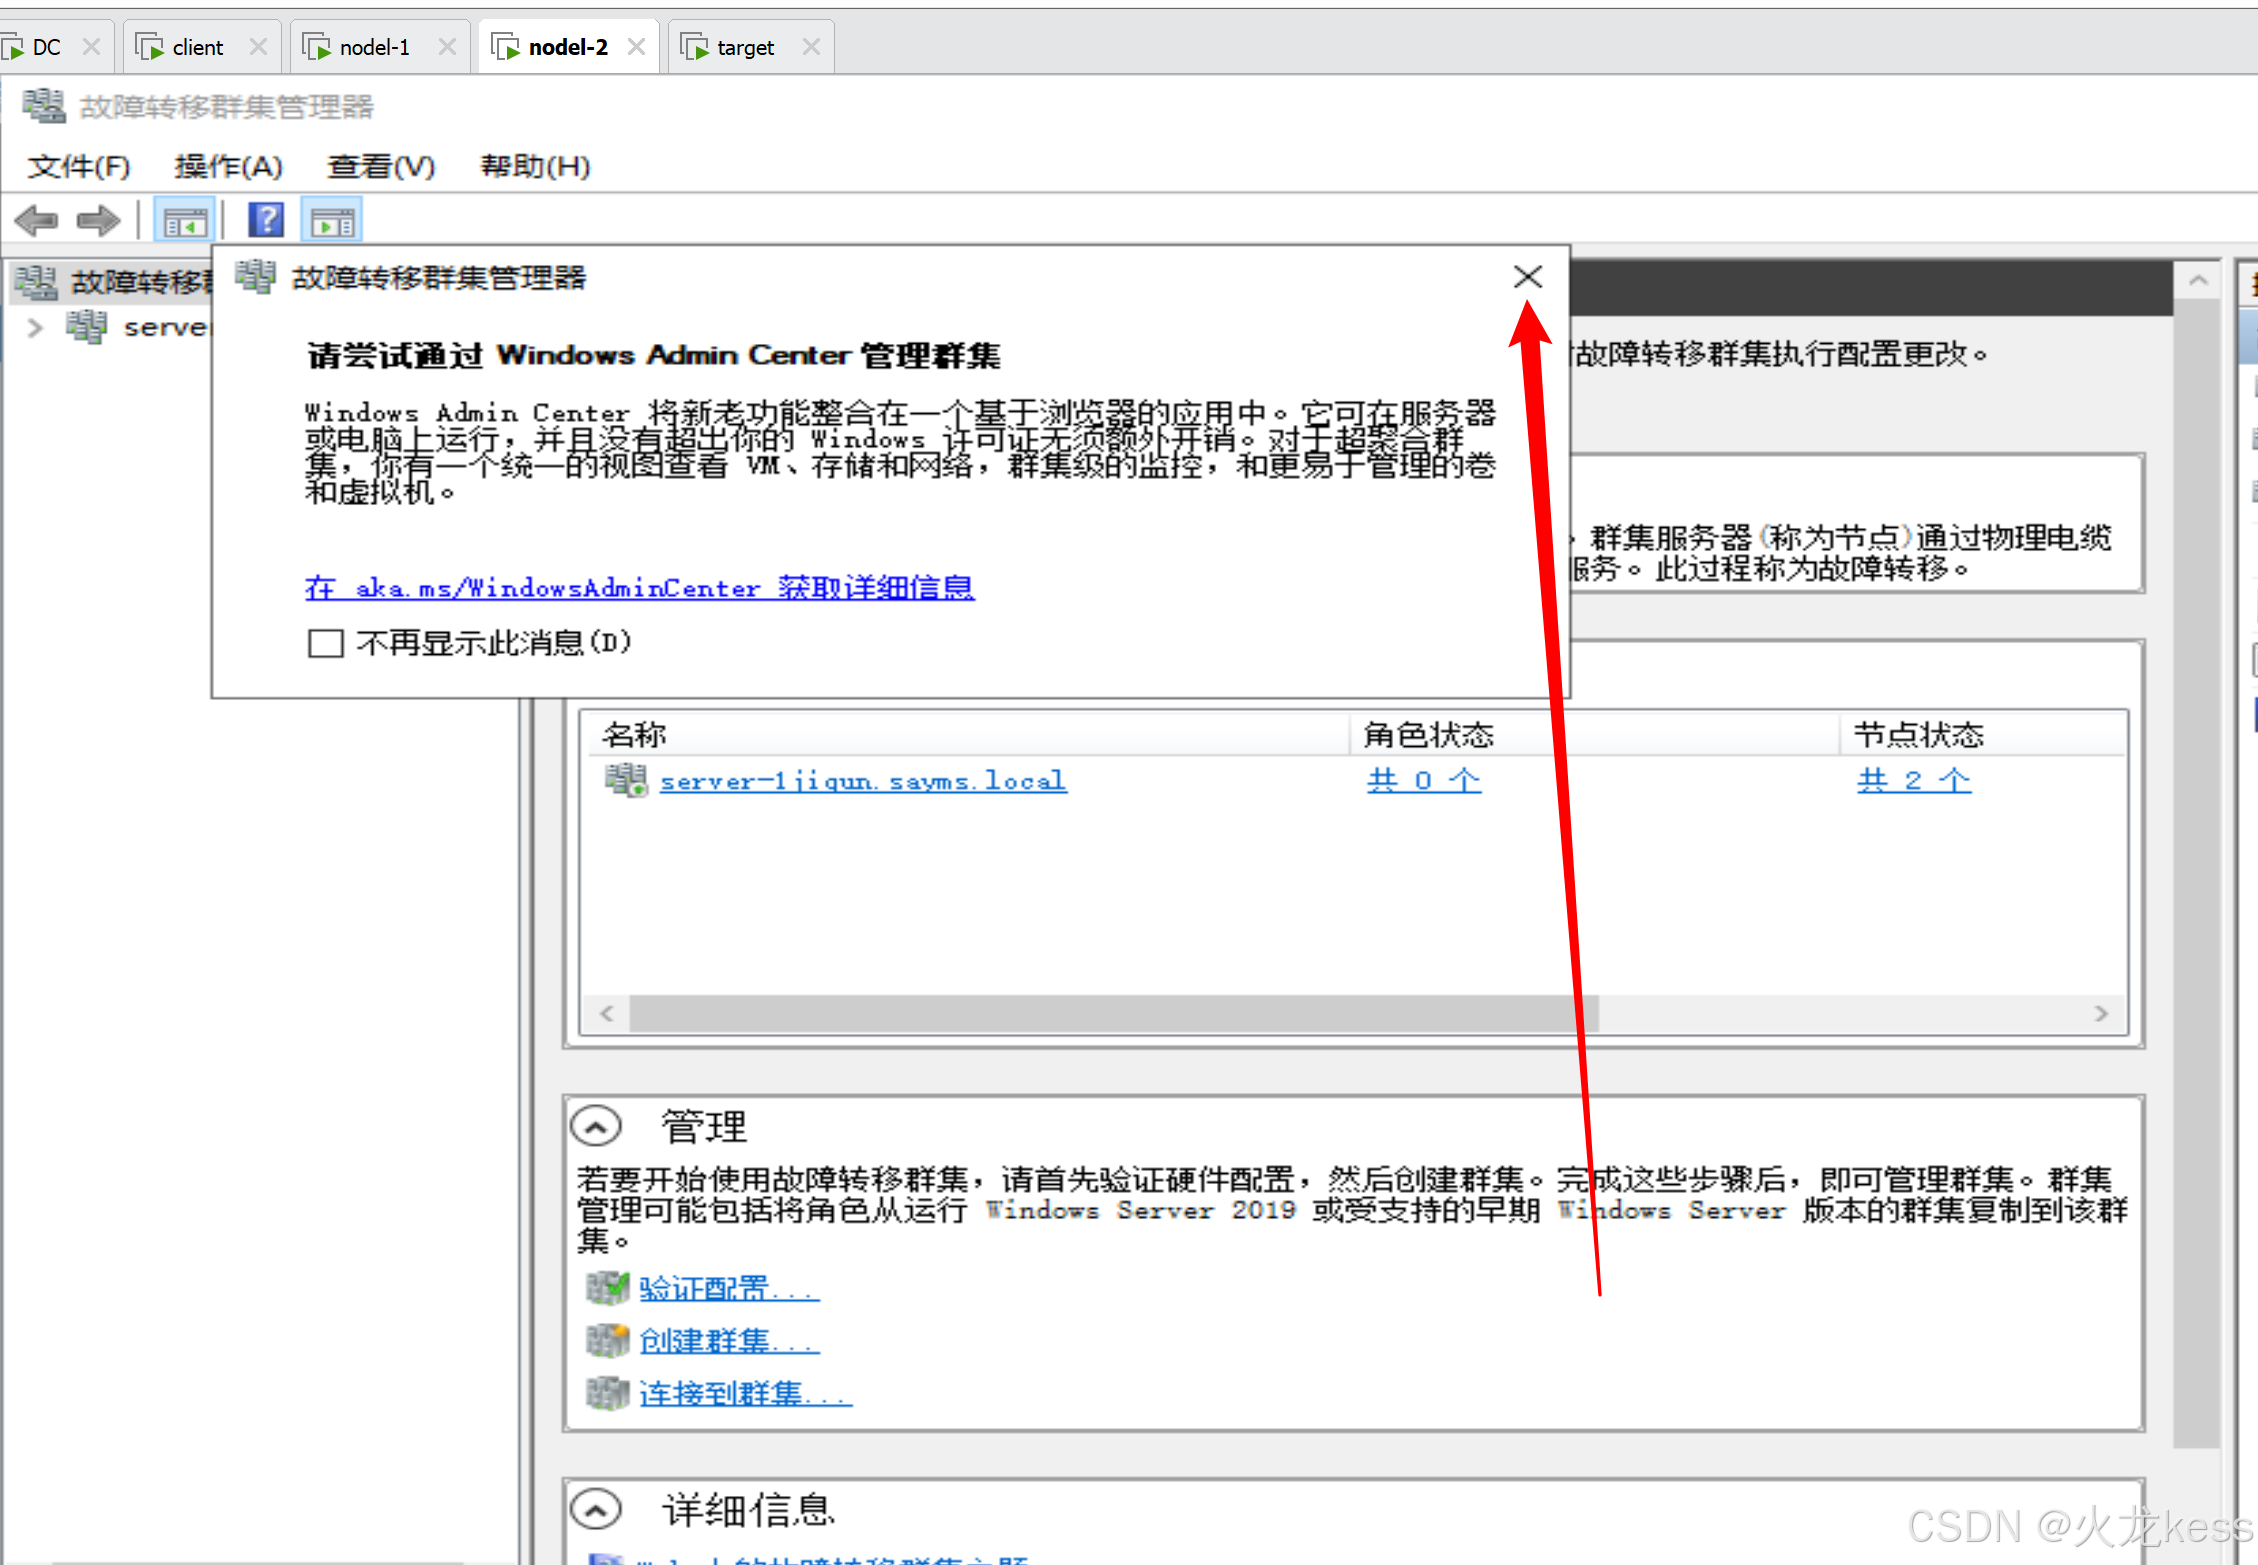Click the 共 2 个 node status link

(1913, 780)
